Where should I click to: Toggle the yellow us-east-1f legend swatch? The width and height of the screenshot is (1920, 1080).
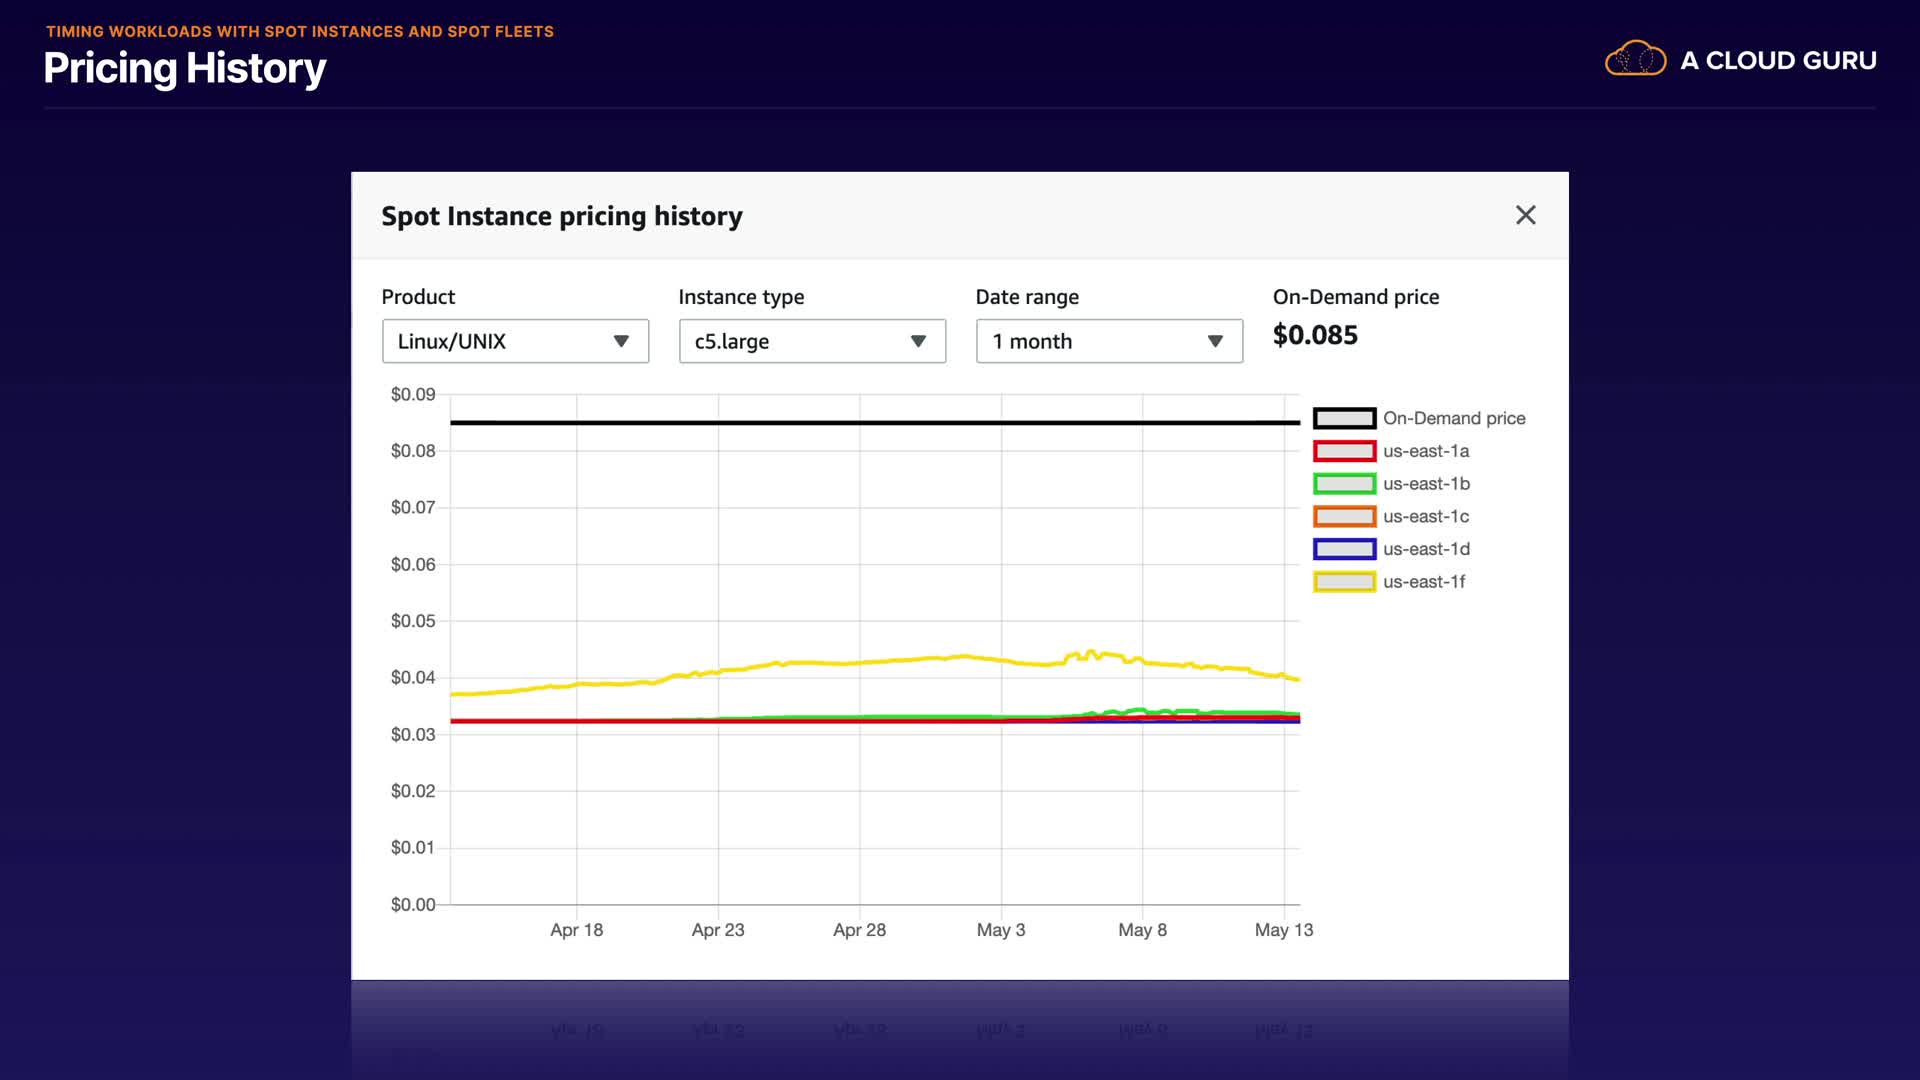point(1344,582)
